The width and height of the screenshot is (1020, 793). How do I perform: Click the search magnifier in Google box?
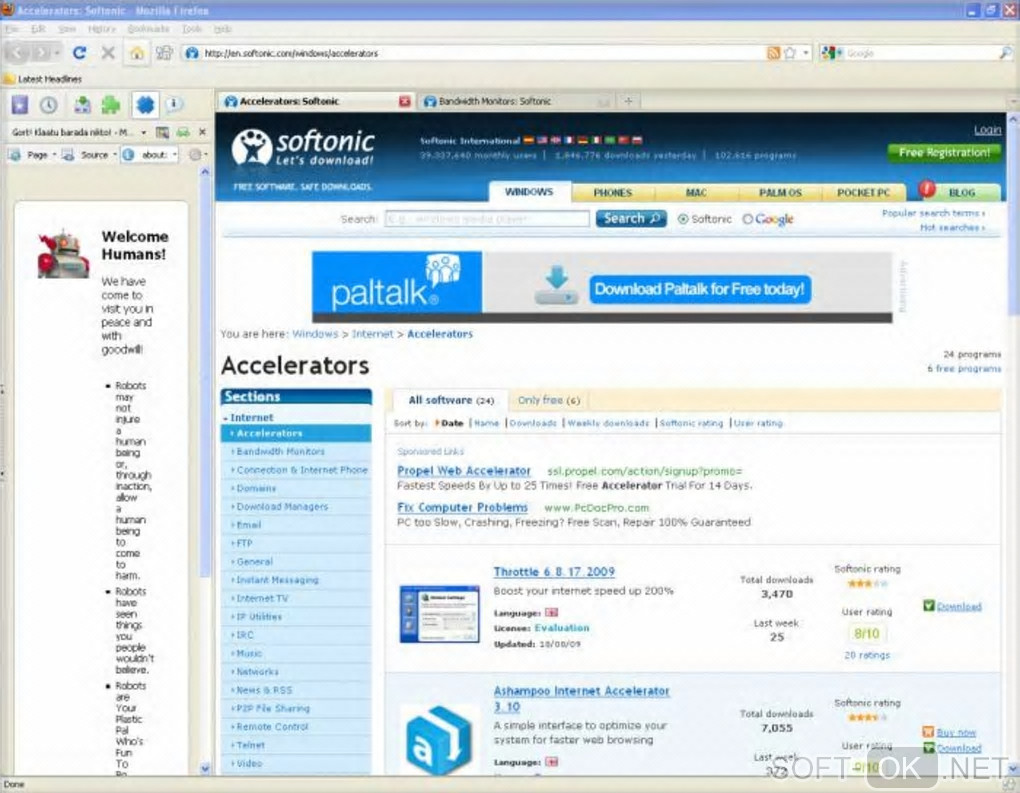pos(1006,53)
